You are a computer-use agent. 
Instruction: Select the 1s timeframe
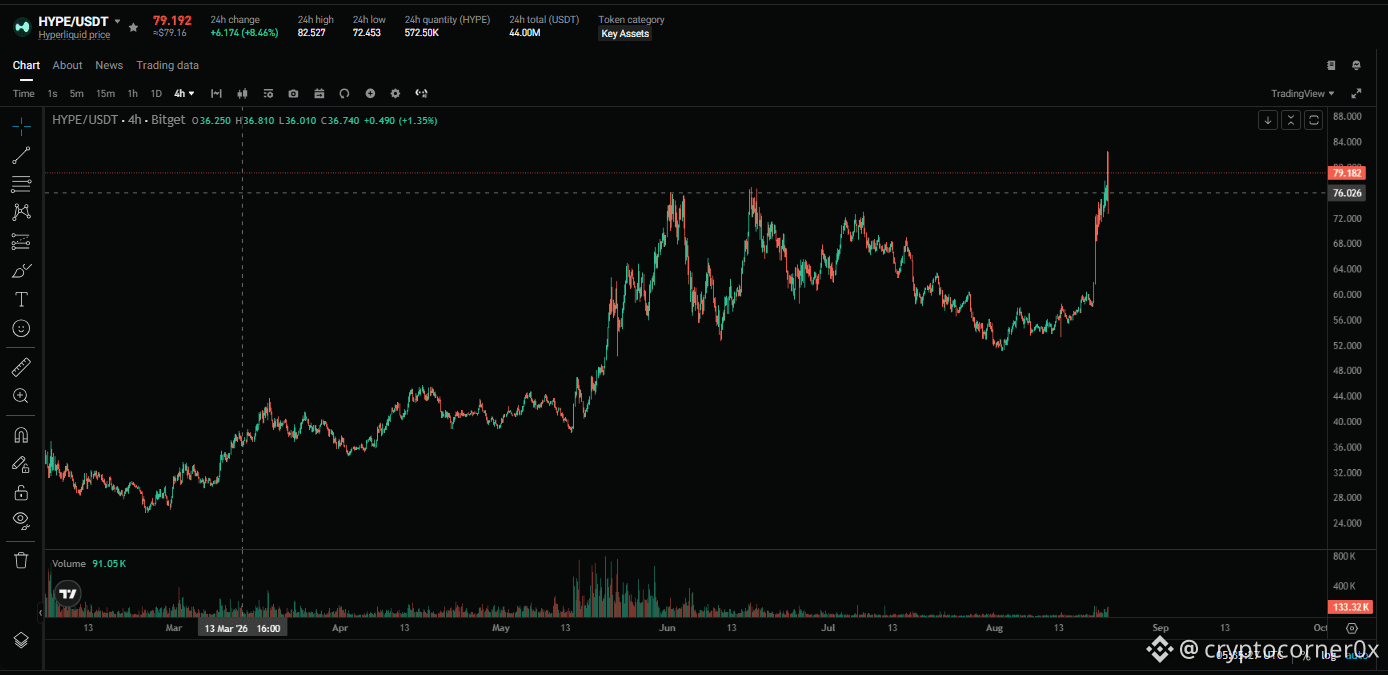click(x=52, y=93)
